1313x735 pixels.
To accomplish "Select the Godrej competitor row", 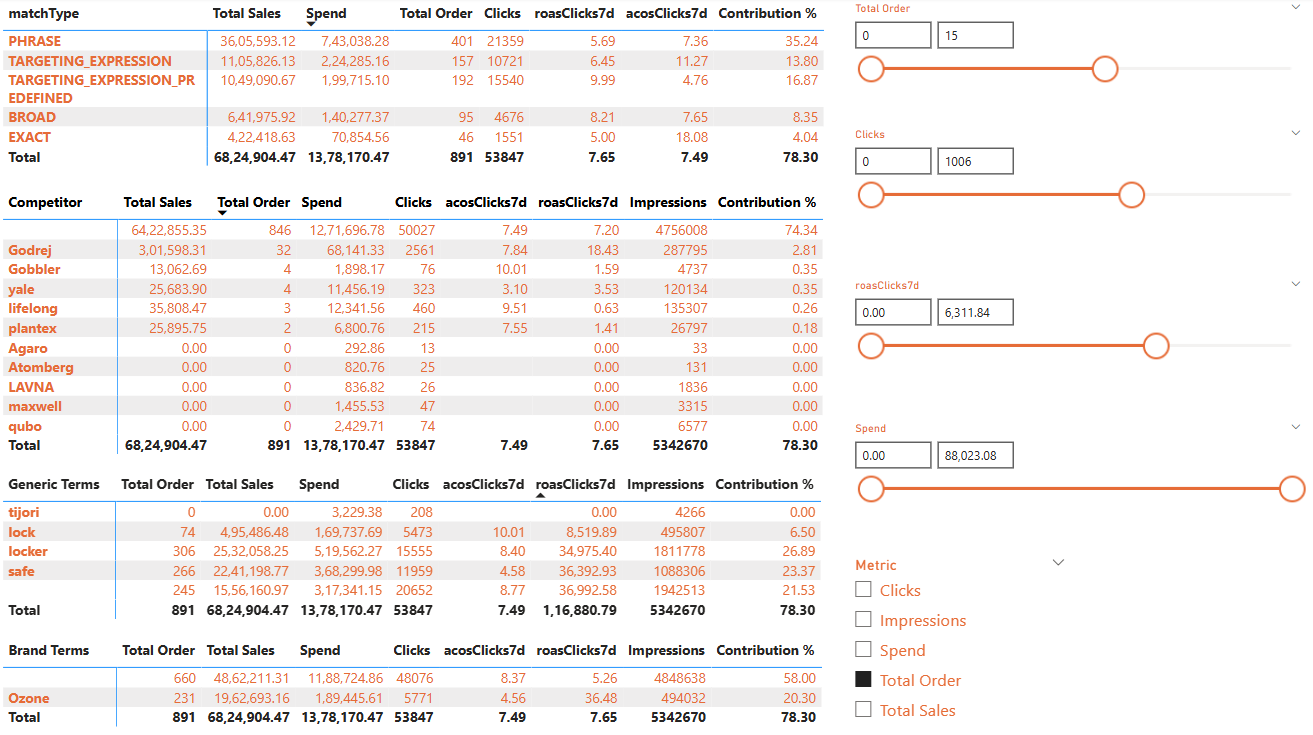I will 30,250.
